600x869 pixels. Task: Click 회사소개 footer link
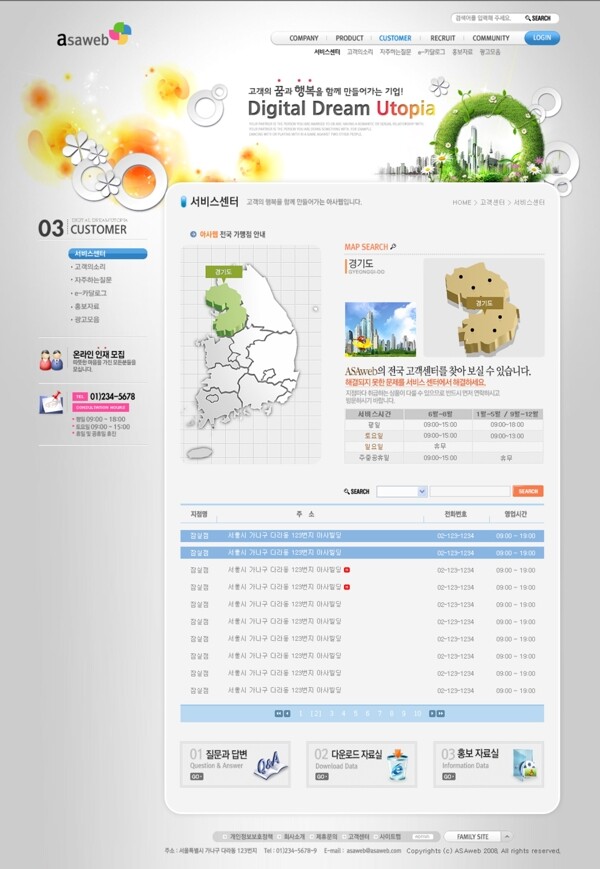point(294,836)
